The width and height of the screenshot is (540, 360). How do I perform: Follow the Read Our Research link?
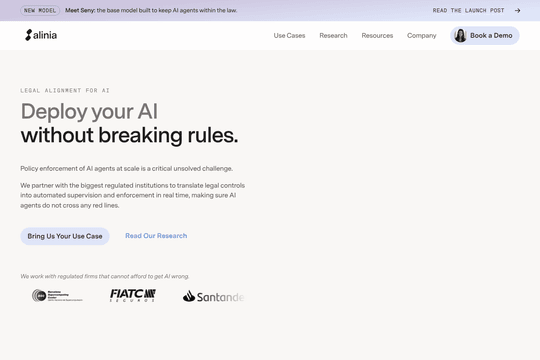[156, 236]
